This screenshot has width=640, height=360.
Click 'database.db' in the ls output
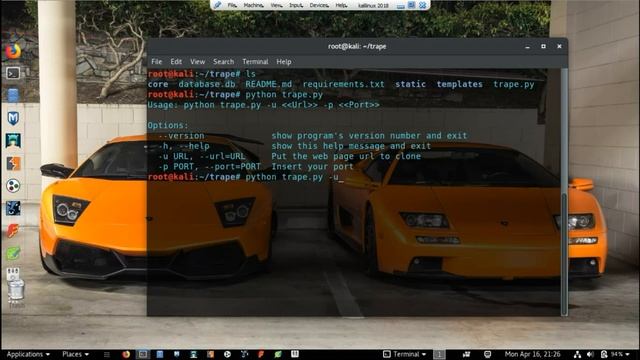click(207, 84)
